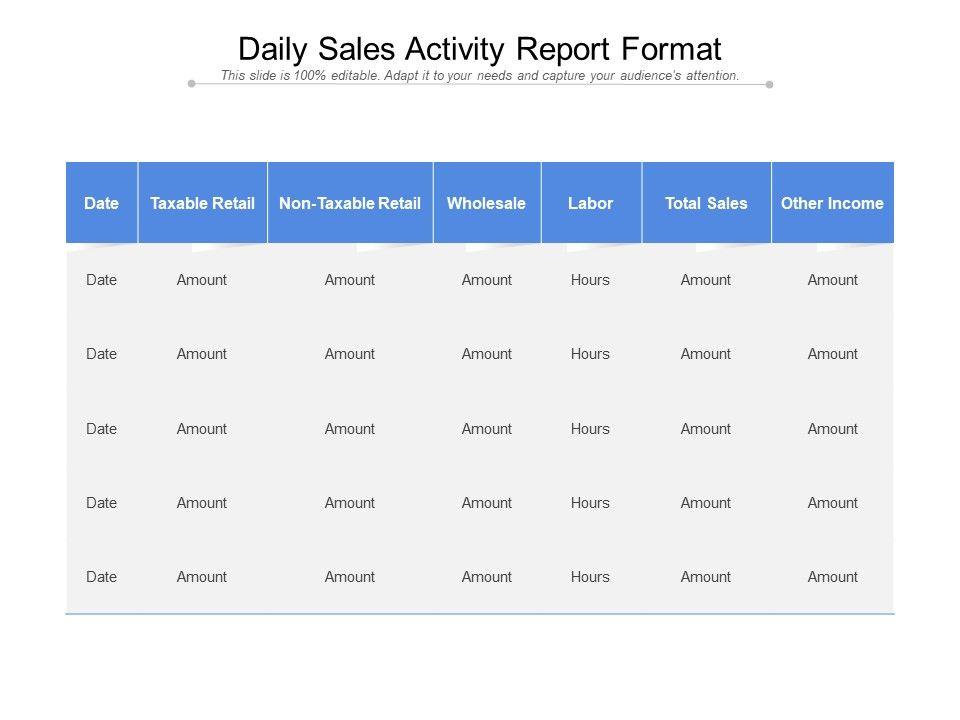Click the Wholesale Amount cell in the first row
The image size is (960, 720).
pyautogui.click(x=487, y=280)
